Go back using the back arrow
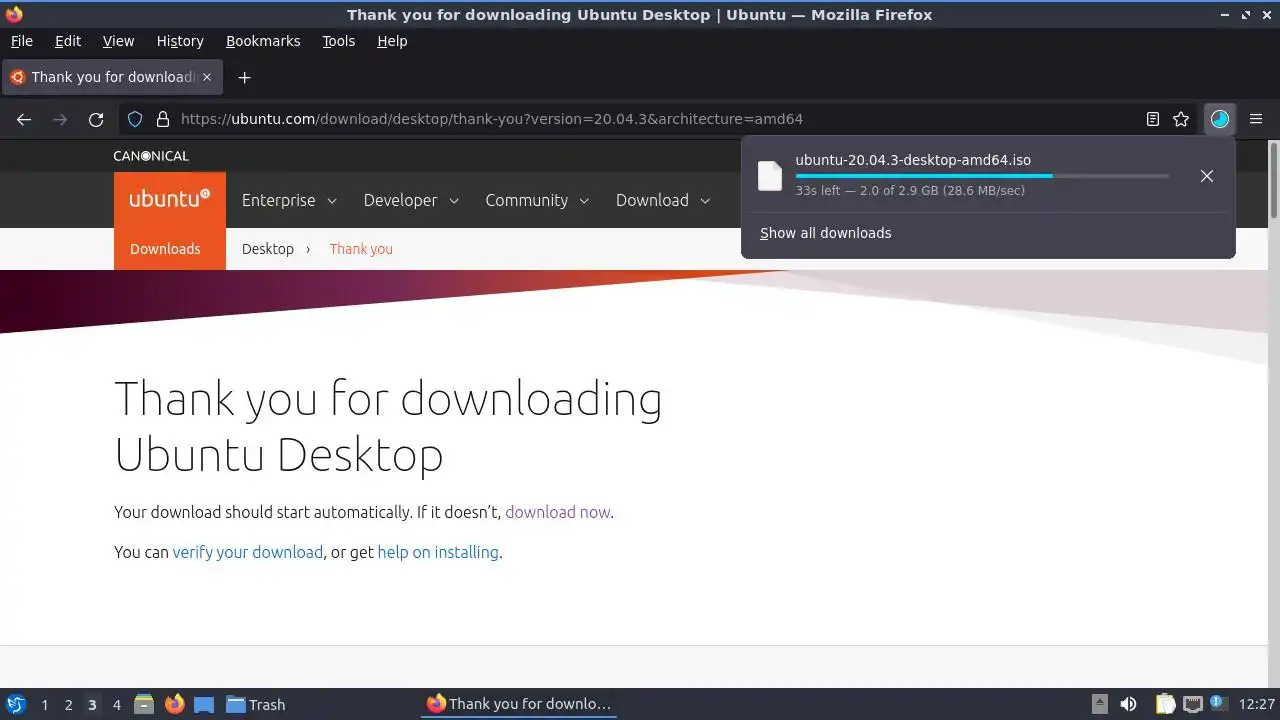Viewport: 1280px width, 720px height. point(24,119)
